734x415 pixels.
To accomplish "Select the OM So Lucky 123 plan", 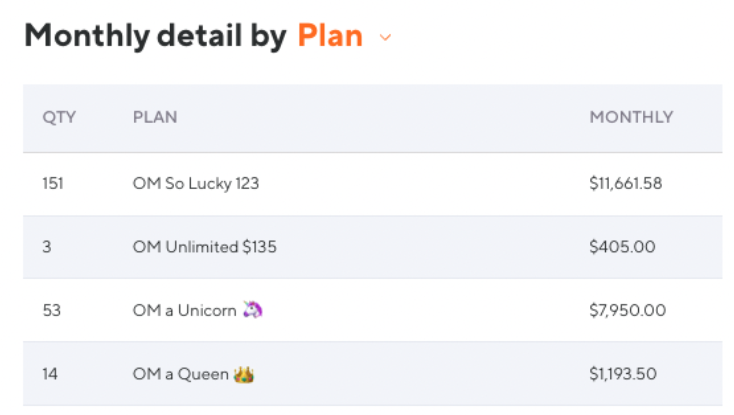I will click(196, 183).
